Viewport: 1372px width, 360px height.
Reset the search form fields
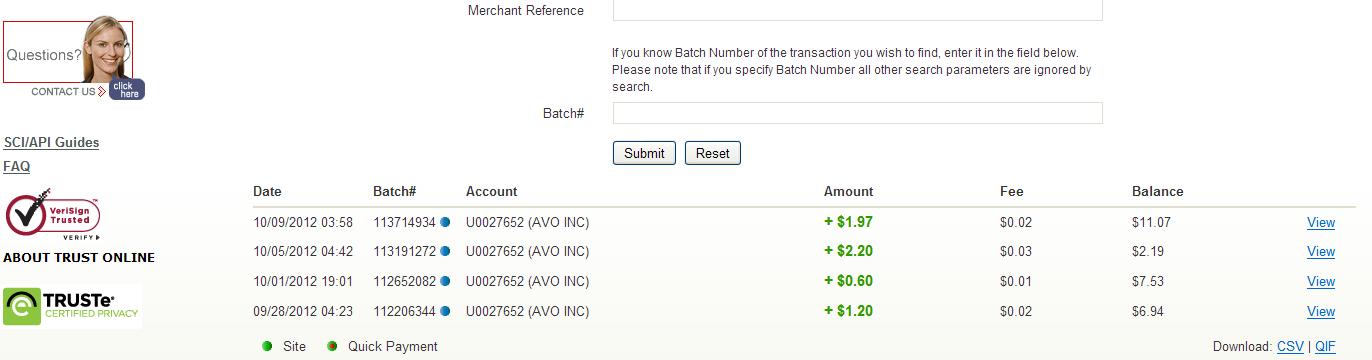713,153
